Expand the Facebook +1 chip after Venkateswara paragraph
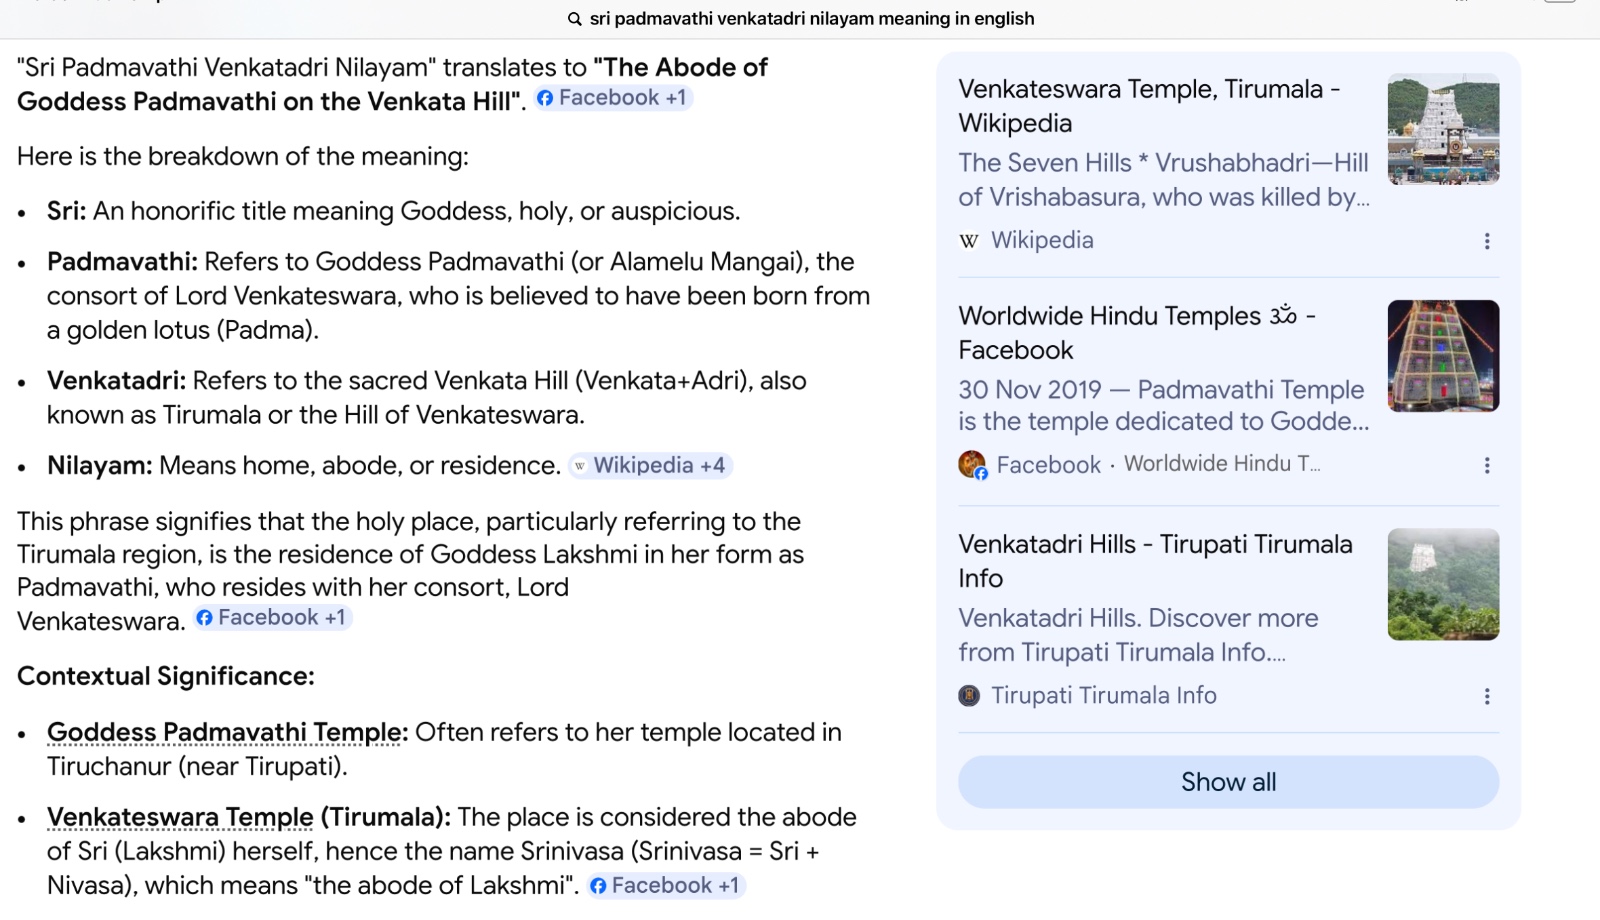1600x920 pixels. [x=273, y=618]
